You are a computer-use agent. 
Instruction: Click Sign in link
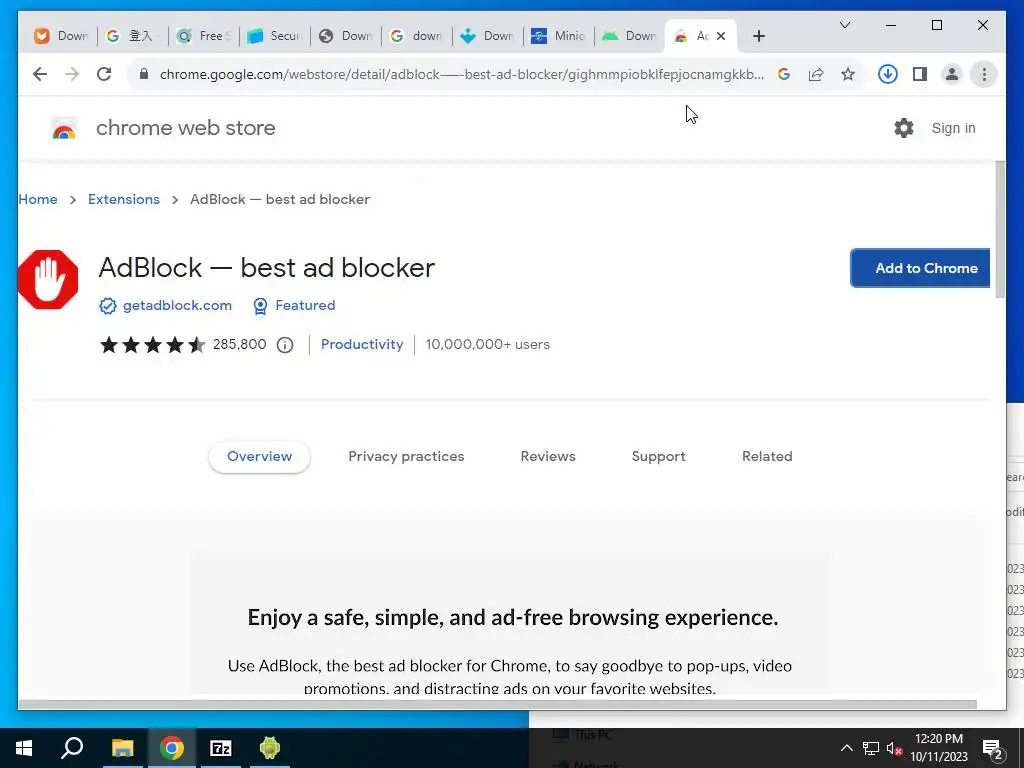point(953,128)
